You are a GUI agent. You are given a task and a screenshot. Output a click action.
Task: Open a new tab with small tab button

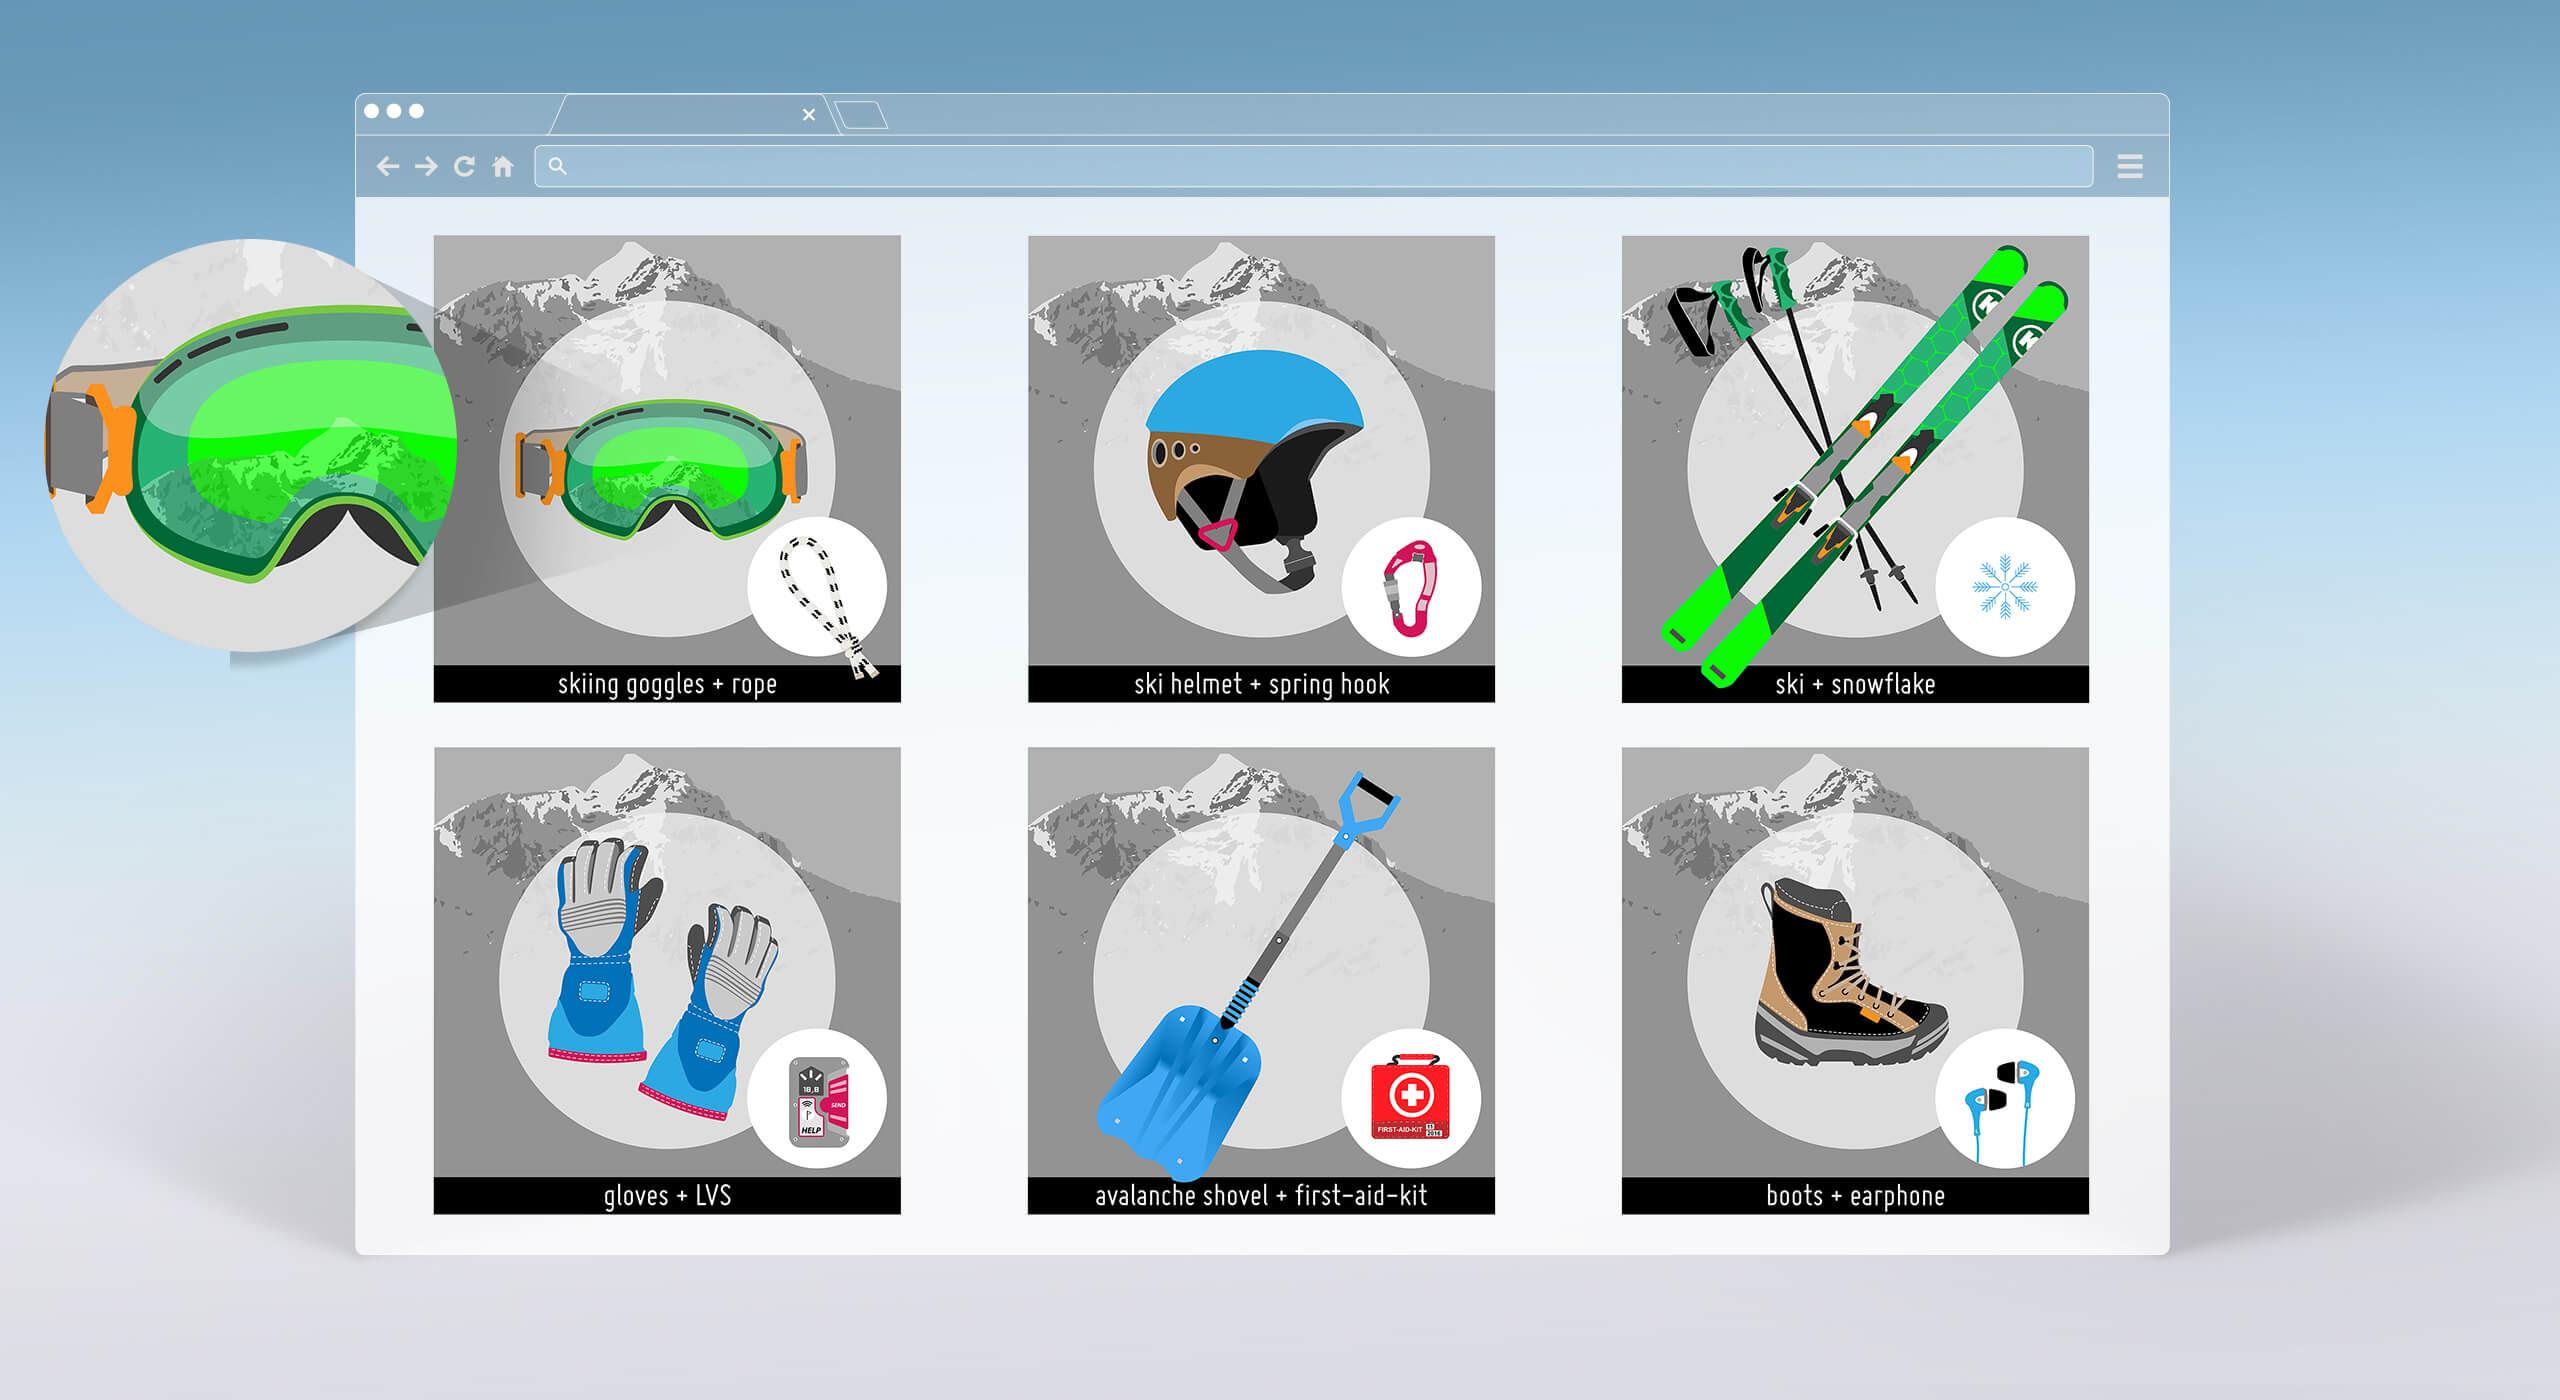[861, 115]
